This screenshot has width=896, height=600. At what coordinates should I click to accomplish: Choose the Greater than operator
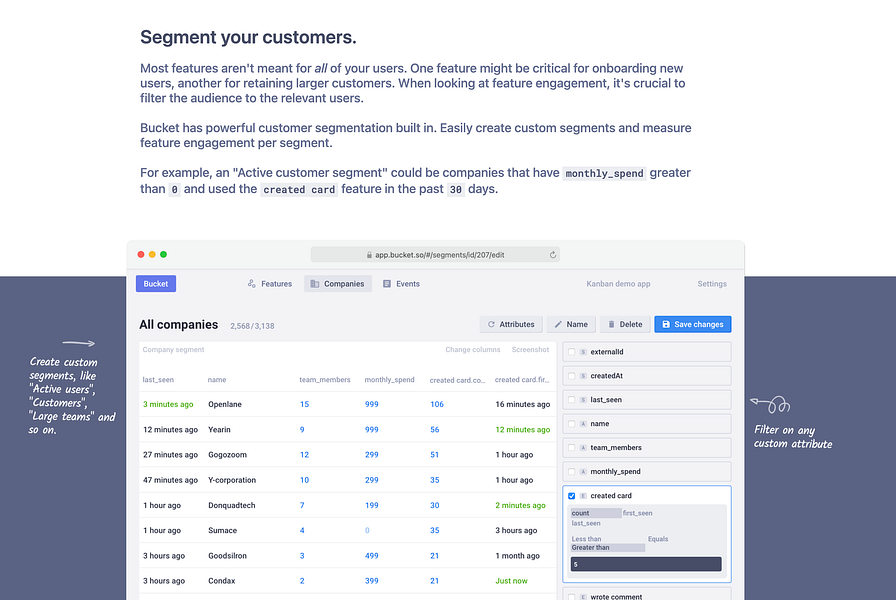pos(607,547)
